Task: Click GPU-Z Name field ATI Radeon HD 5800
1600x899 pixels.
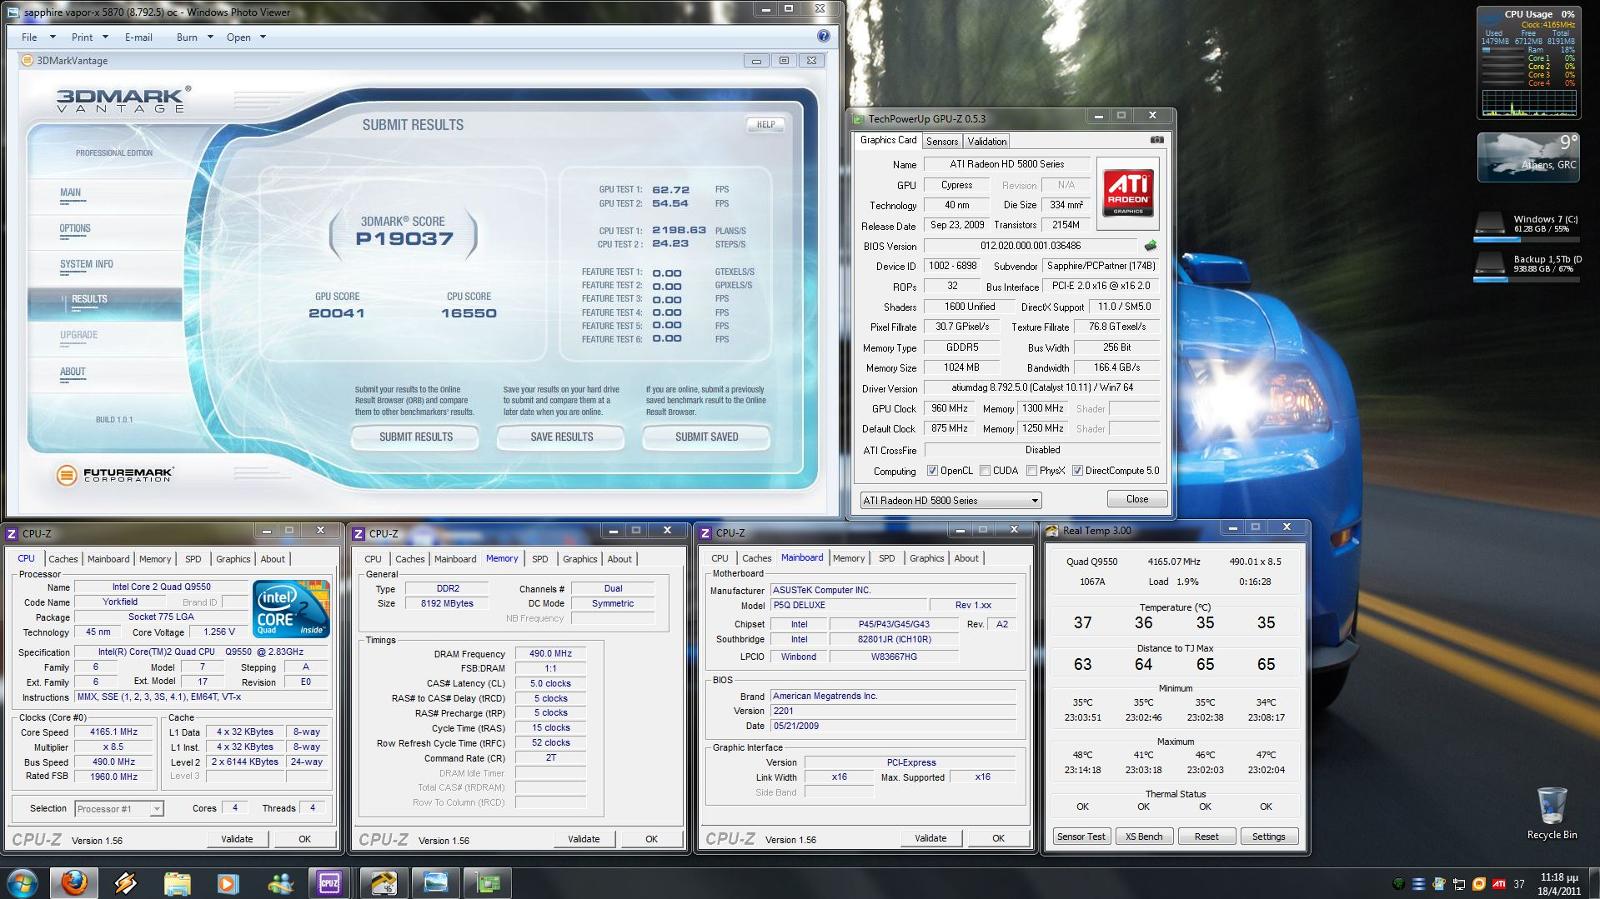Action: tap(1007, 164)
